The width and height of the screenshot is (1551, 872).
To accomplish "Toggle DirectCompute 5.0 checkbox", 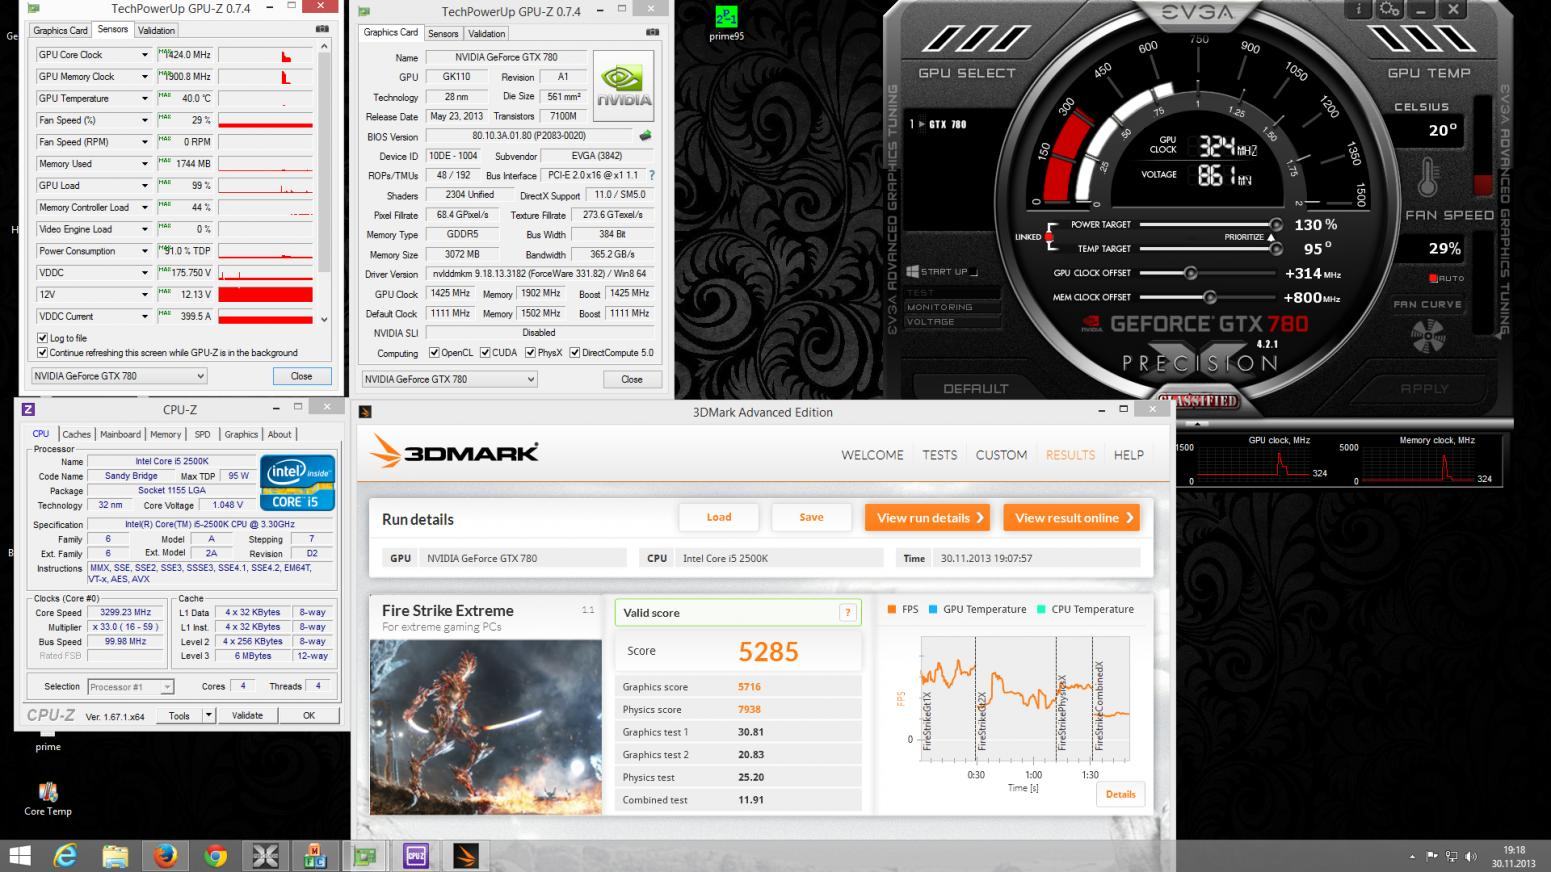I will click(x=574, y=353).
